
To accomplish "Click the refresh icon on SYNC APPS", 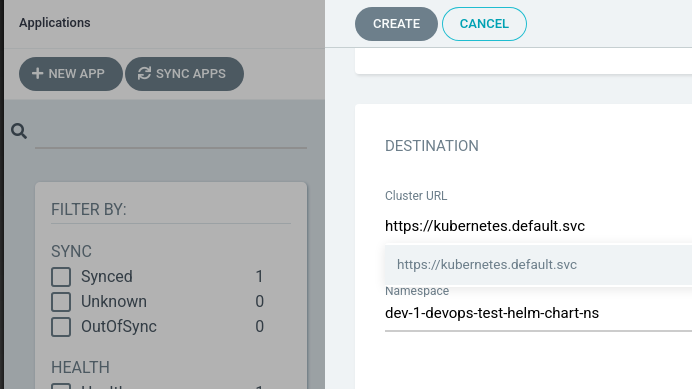I will click(144, 73).
